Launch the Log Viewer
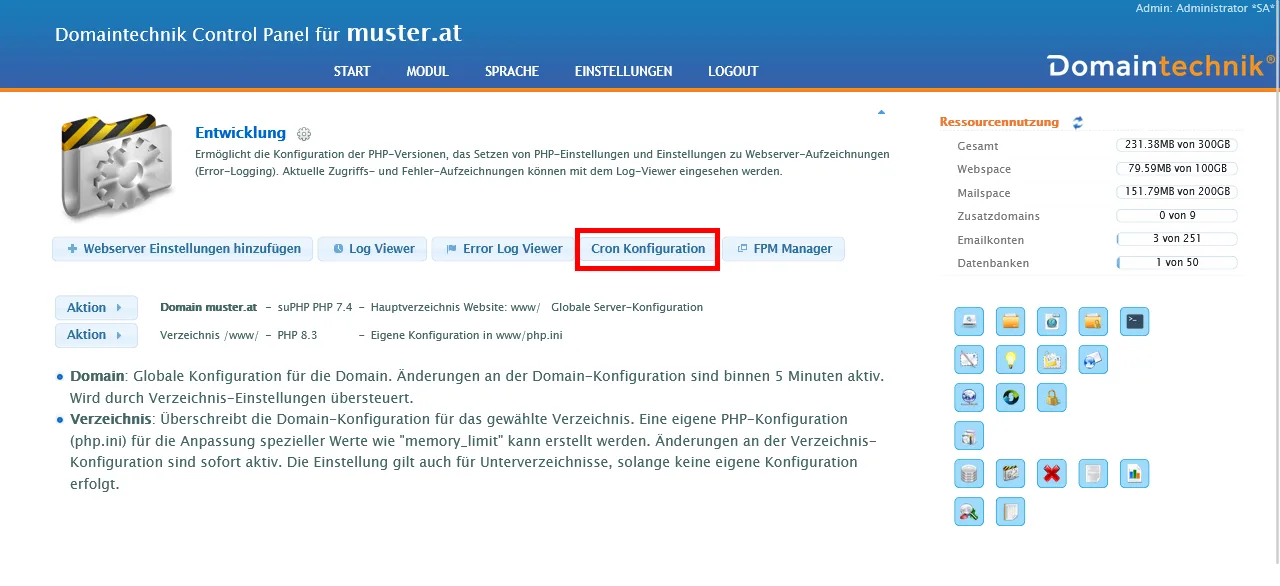The width and height of the screenshot is (1280, 586). [371, 248]
